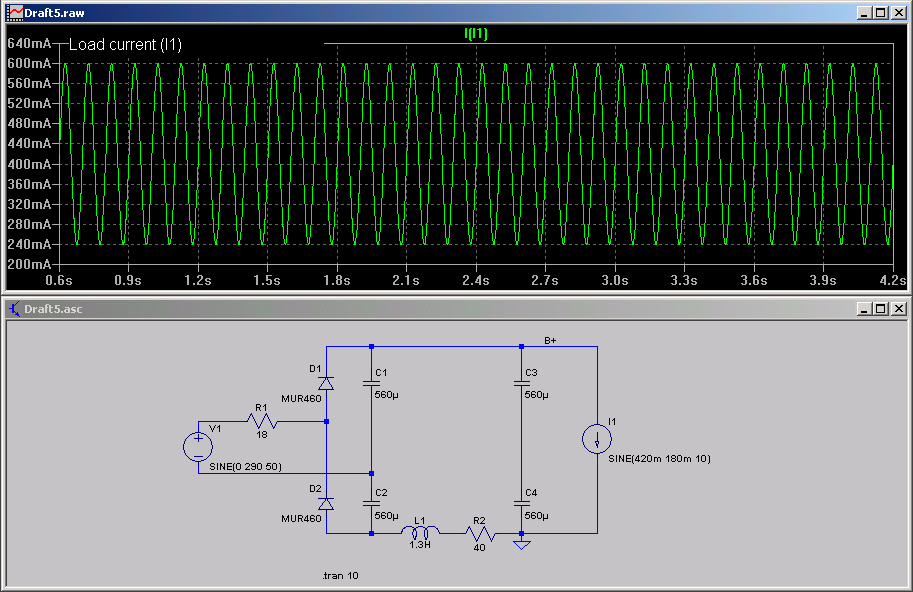Click the C2 value 560µ
This screenshot has height=592, width=913.
point(387,516)
